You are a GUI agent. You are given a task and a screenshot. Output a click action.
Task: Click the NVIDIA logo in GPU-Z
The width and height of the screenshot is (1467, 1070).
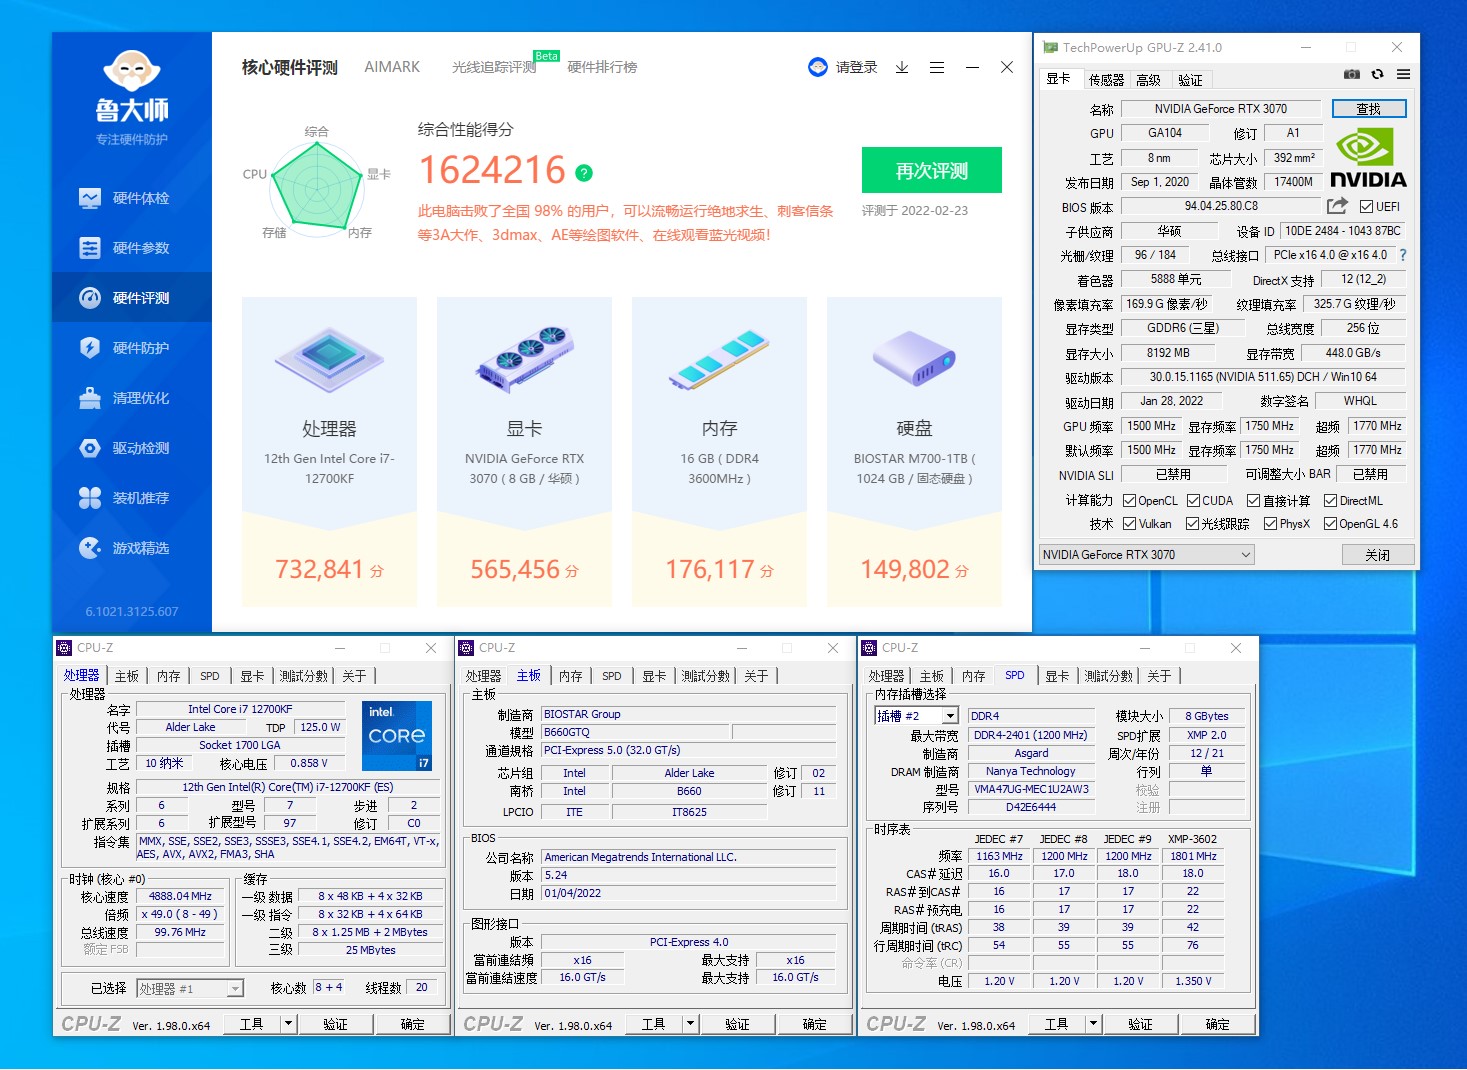point(1367,158)
